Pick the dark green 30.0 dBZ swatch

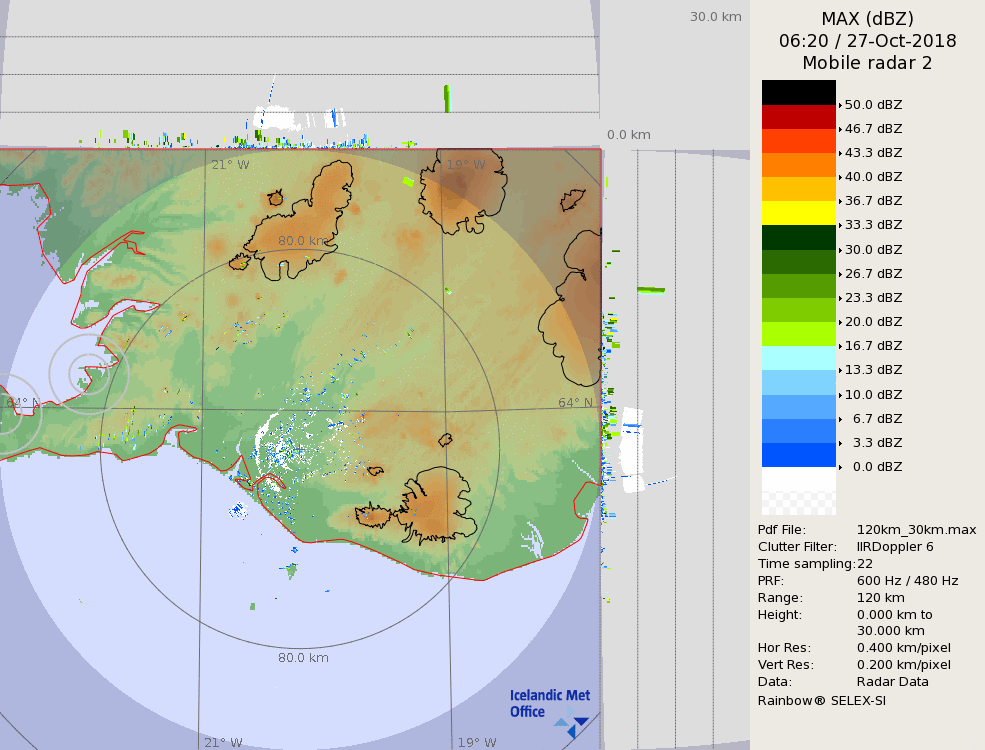click(x=798, y=237)
